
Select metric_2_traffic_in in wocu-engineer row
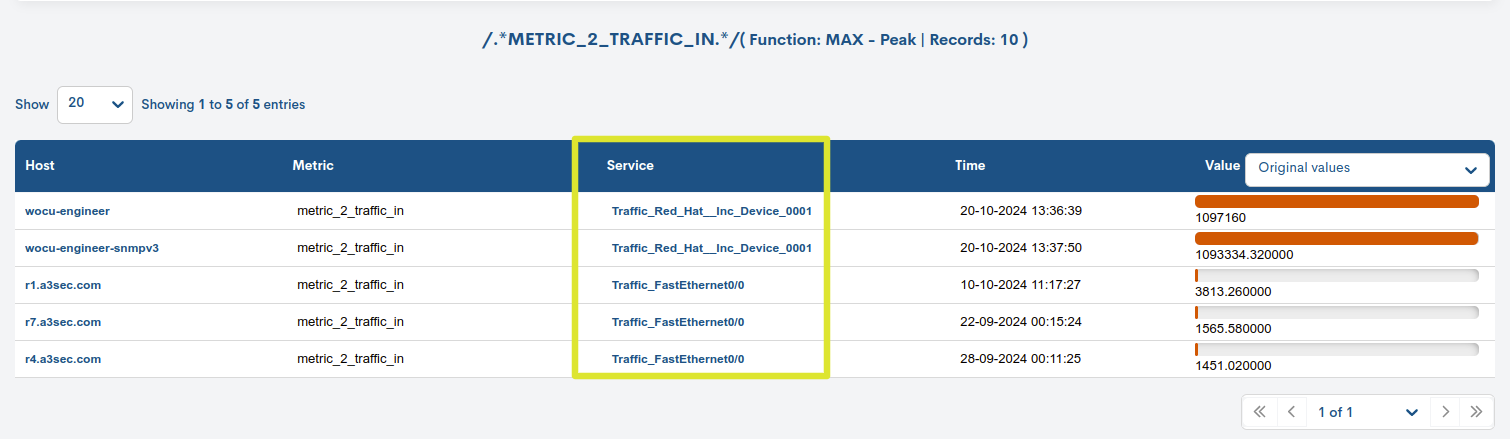coord(350,211)
